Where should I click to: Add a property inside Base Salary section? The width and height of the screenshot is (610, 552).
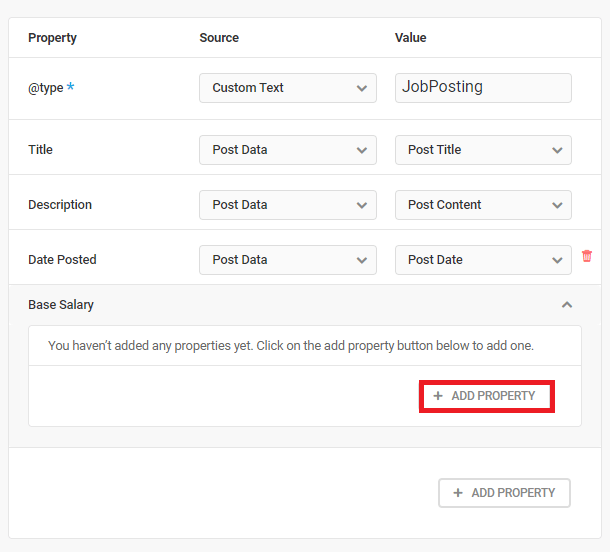pyautogui.click(x=487, y=396)
